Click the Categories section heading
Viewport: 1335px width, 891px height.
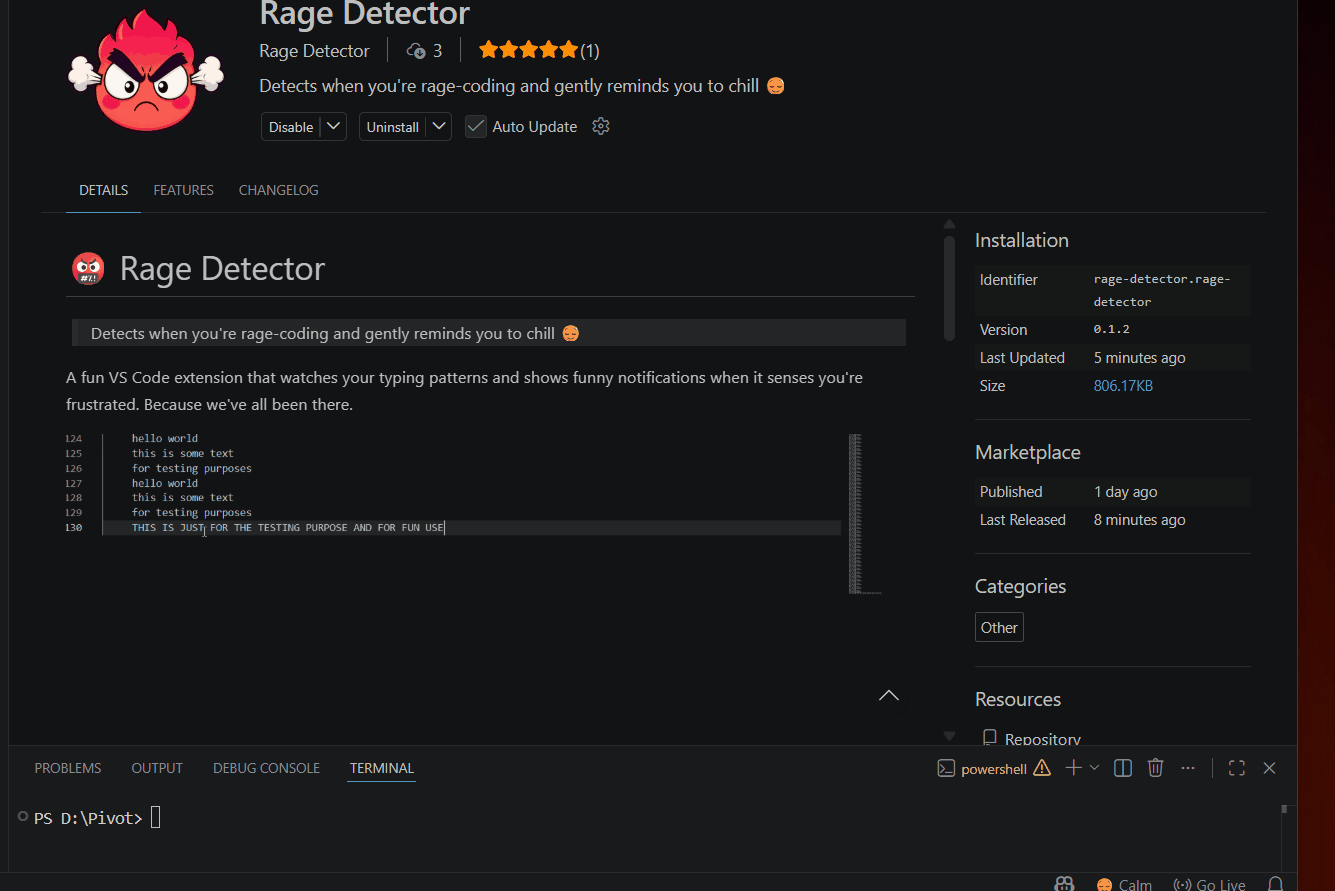coord(1021,586)
